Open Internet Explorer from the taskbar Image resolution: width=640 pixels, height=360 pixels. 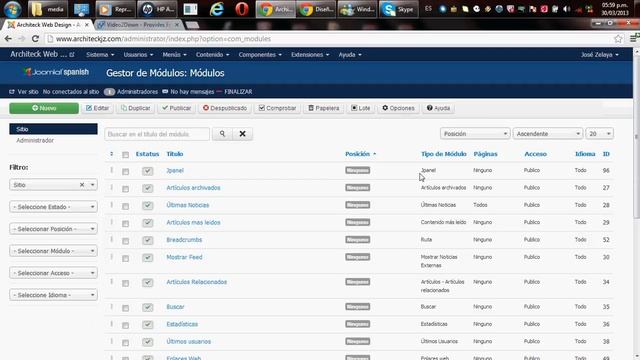coord(216,9)
